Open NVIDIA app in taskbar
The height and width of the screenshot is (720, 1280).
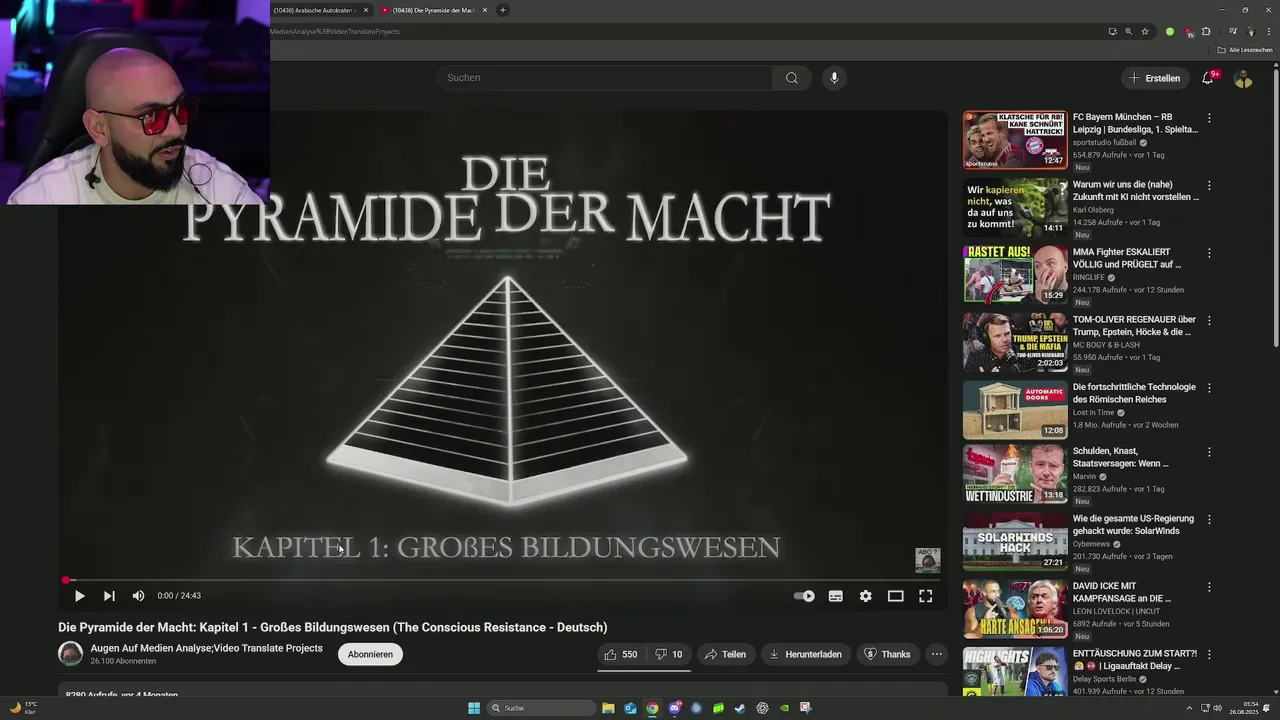[x=784, y=708]
